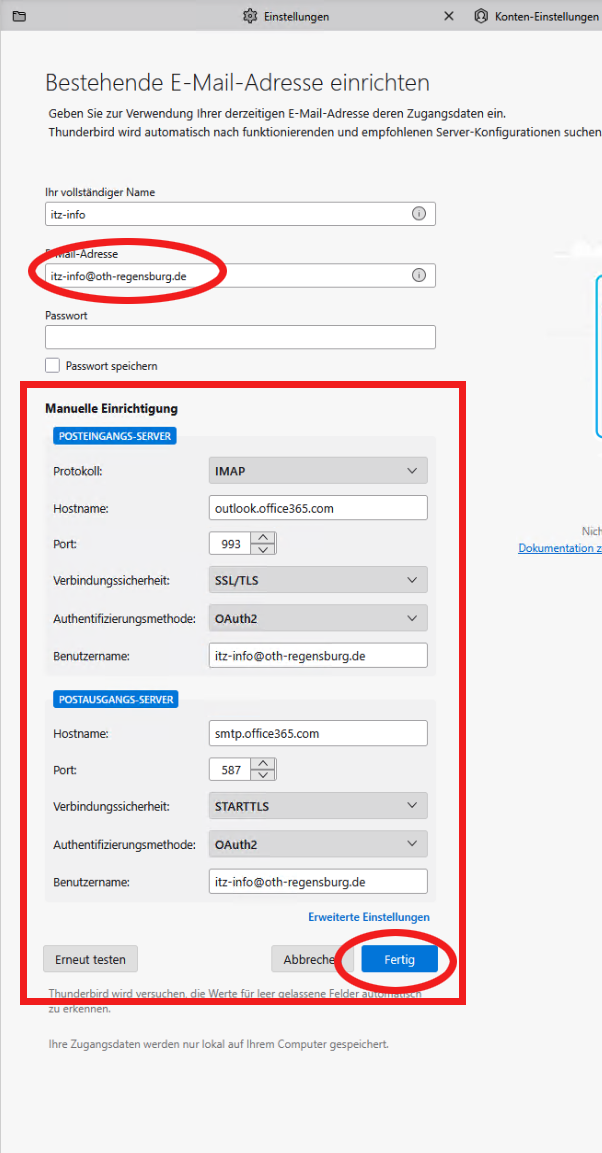Viewport: 602px width, 1153px height.
Task: Click the Erneut testen button
Action: coord(90,959)
